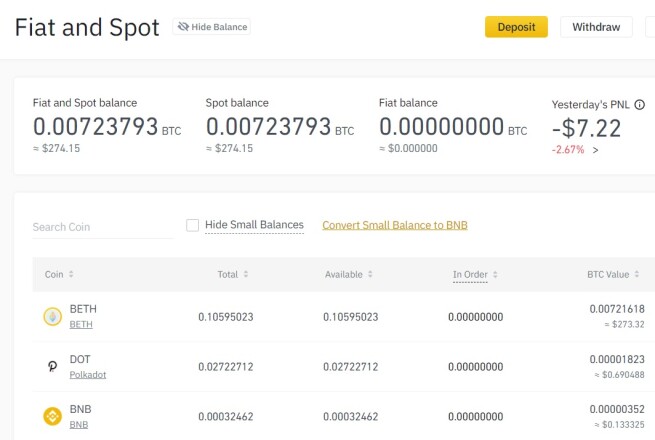Click the Hide Balance eye button
Screen dimensions: 655x440
pyautogui.click(x=212, y=27)
